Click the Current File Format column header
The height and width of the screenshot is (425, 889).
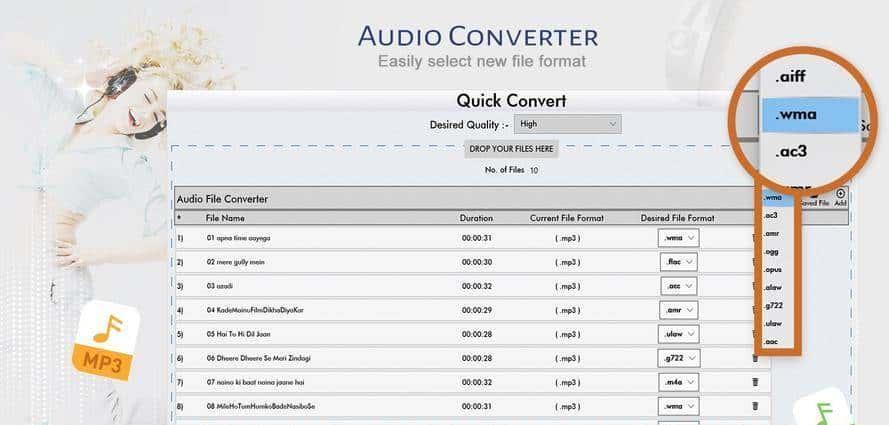tap(567, 218)
